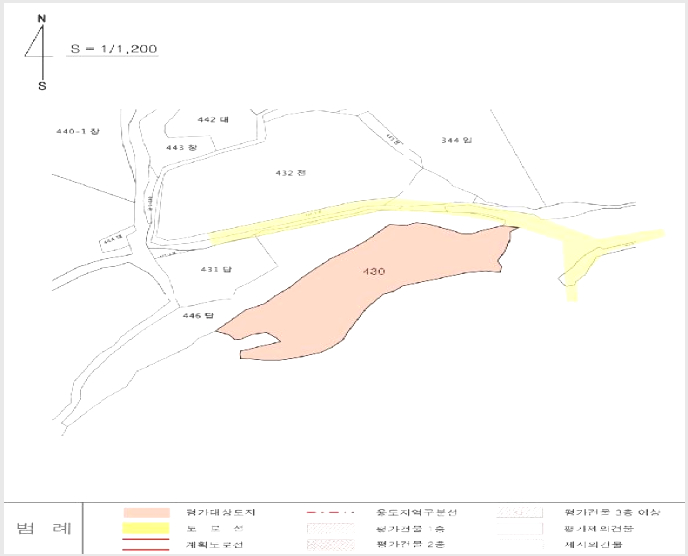The width and height of the screenshot is (688, 556).
Task: Click the red dash-dot 용도지역구분선 legend line
Action: (x=330, y=512)
